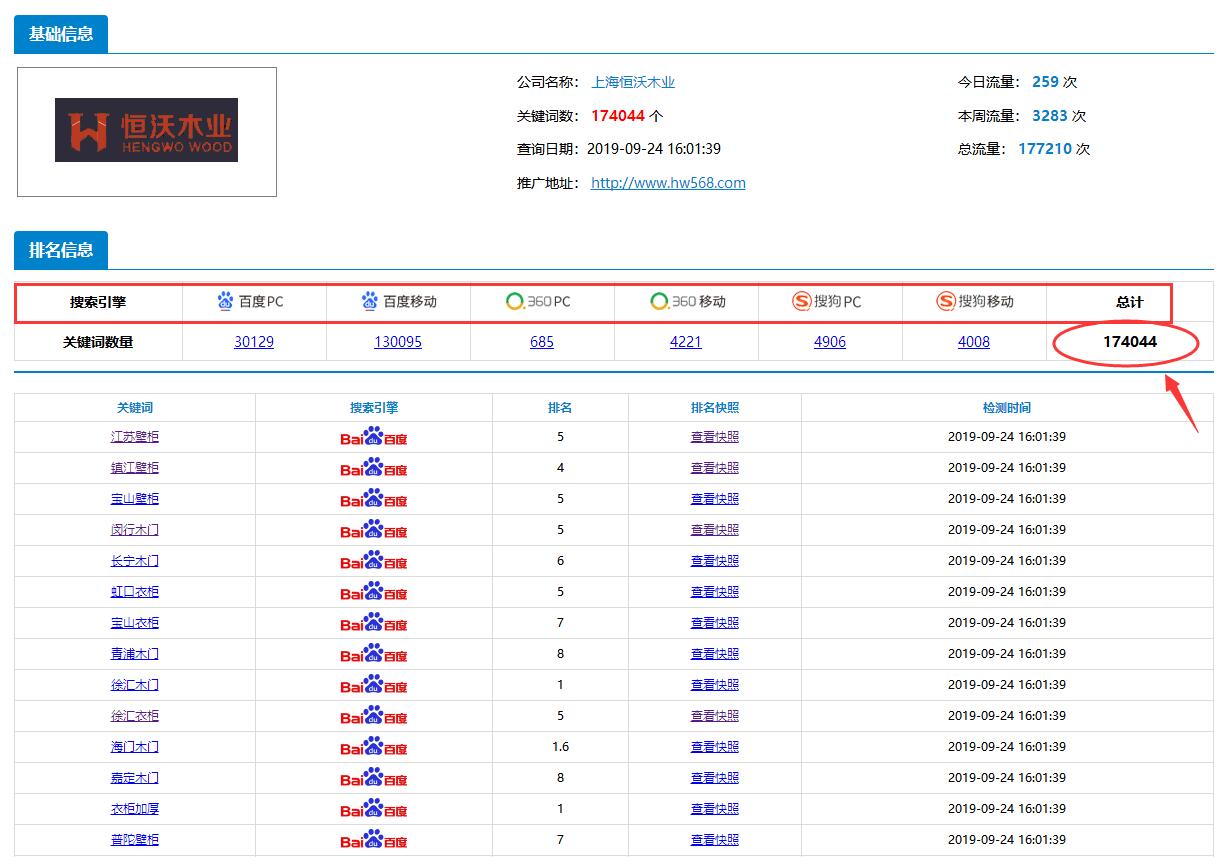Open the 30129 keyword count for 百度PC
The width and height of the screenshot is (1225, 857).
[x=254, y=342]
